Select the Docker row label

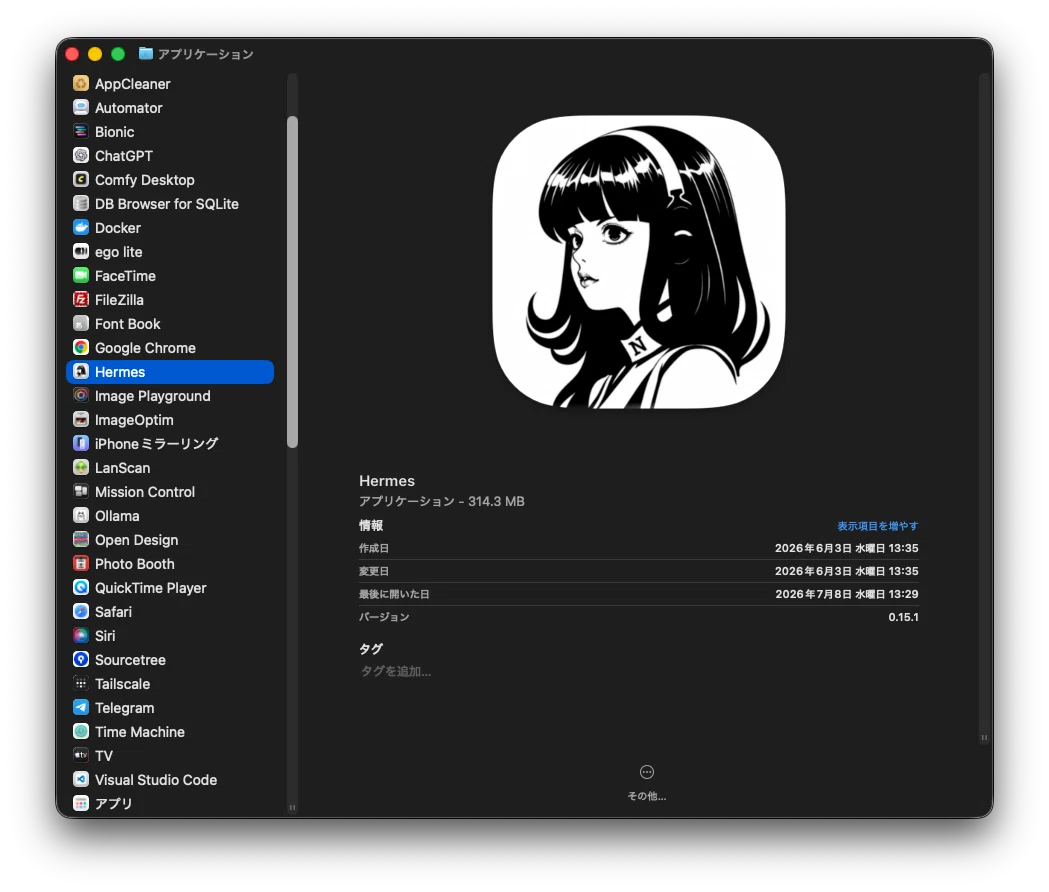click(x=118, y=228)
